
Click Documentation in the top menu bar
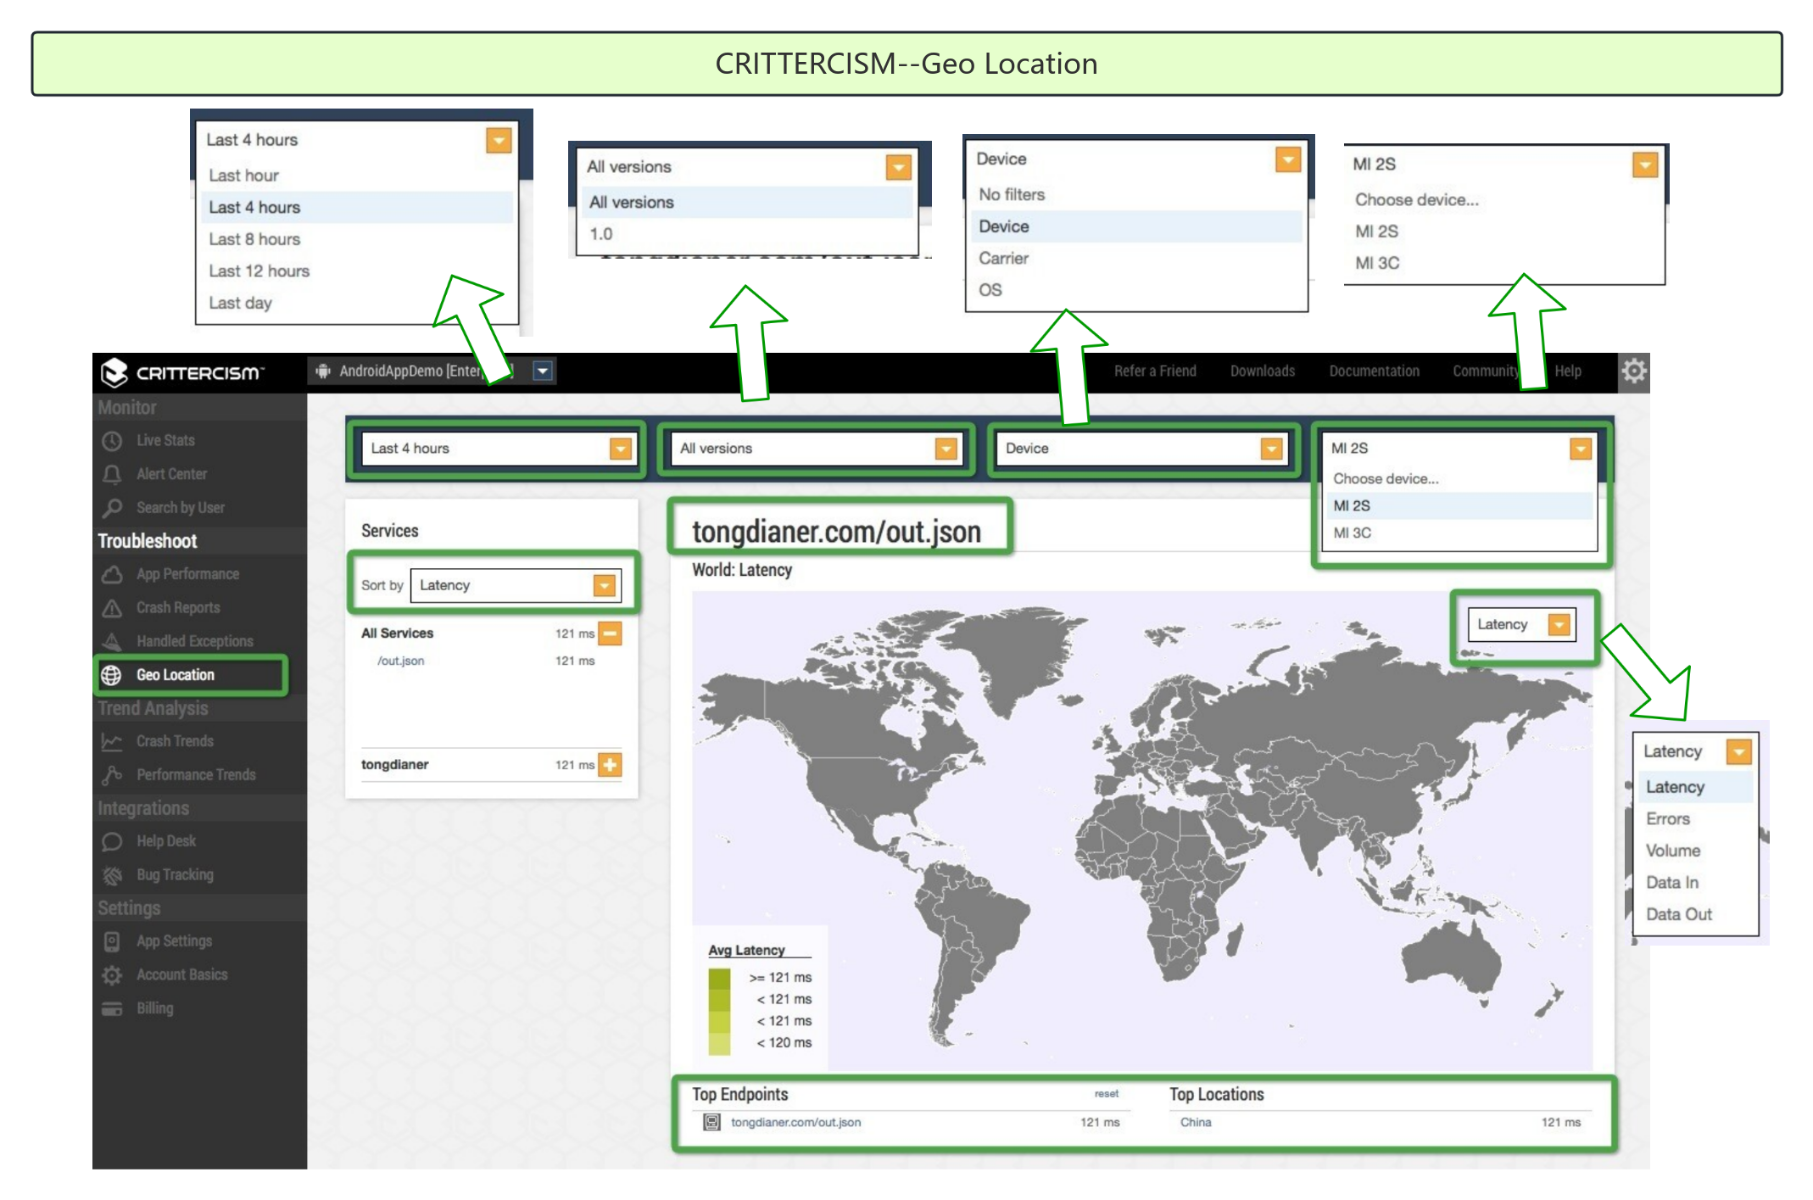1374,370
